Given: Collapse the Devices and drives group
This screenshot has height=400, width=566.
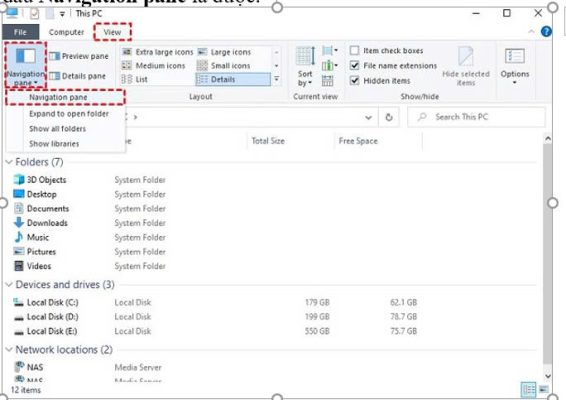Looking at the screenshot, I should point(9,285).
